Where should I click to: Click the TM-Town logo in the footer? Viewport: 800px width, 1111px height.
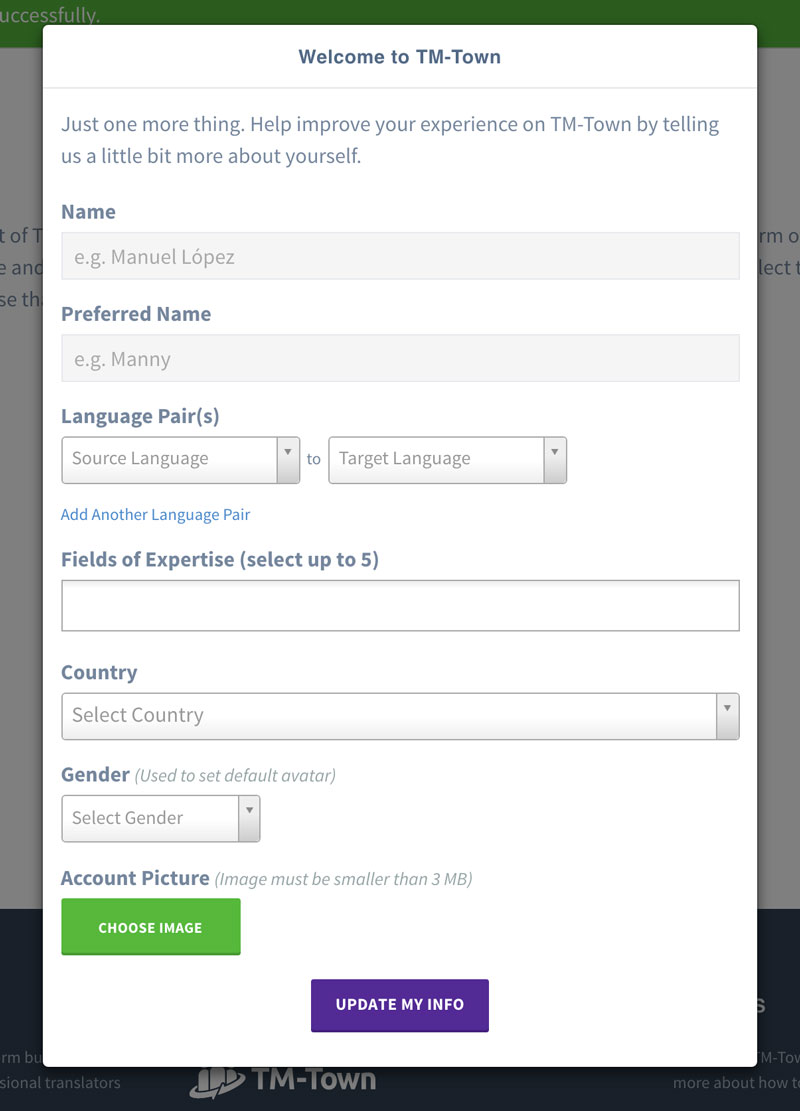tap(283, 1080)
